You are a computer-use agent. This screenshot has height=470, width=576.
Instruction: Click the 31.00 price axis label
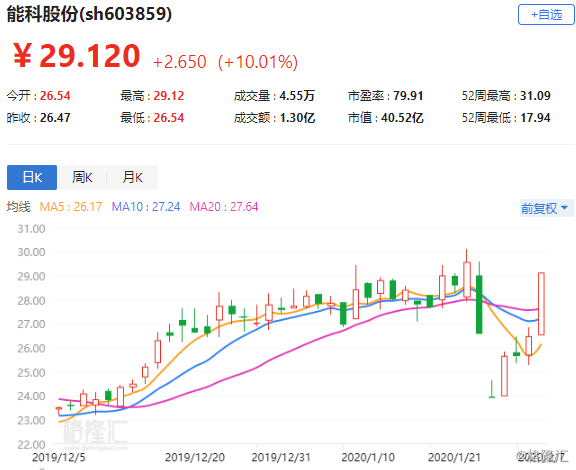click(31, 229)
